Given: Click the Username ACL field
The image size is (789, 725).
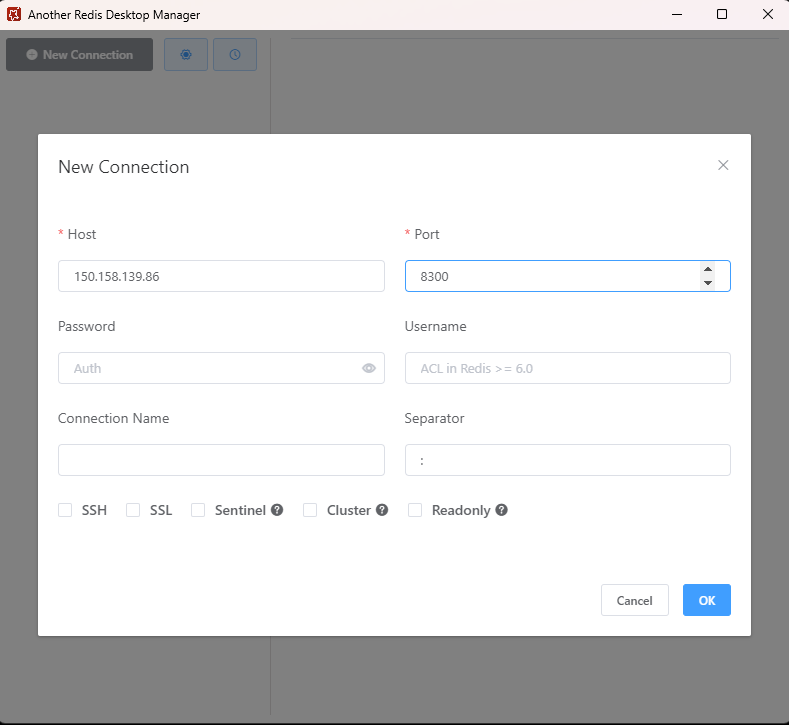Looking at the screenshot, I should (x=568, y=368).
